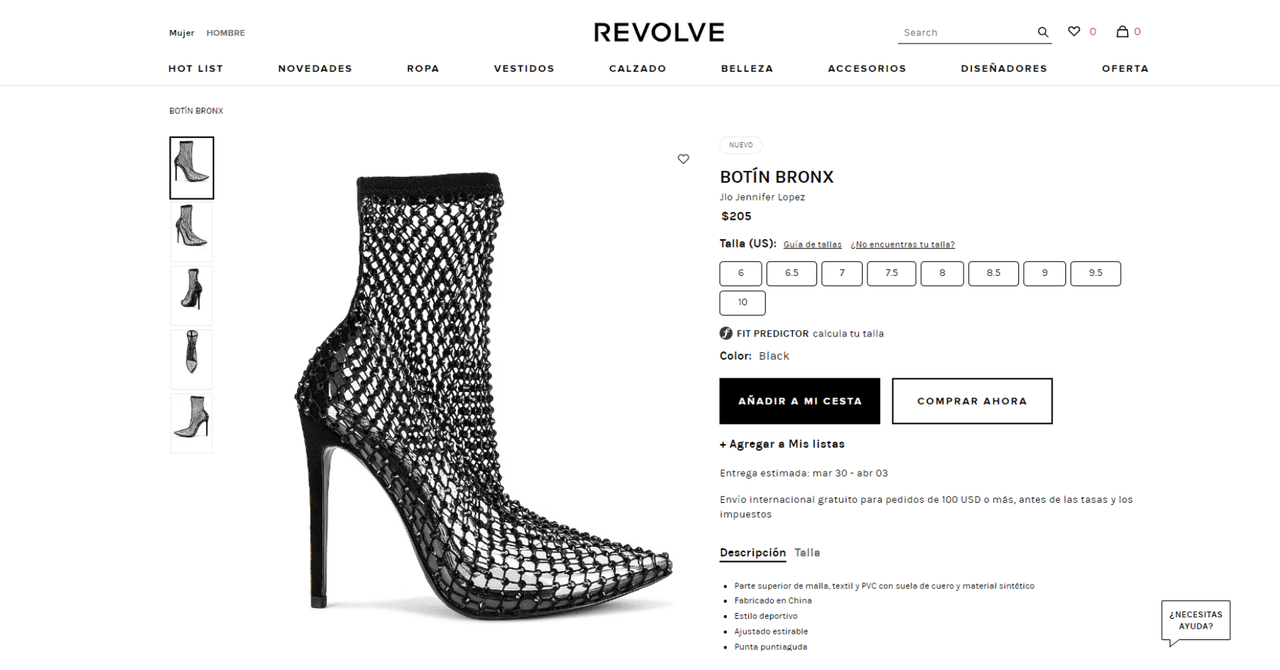The image size is (1280, 670).
Task: Open the search magnifier icon
Action: point(1042,31)
